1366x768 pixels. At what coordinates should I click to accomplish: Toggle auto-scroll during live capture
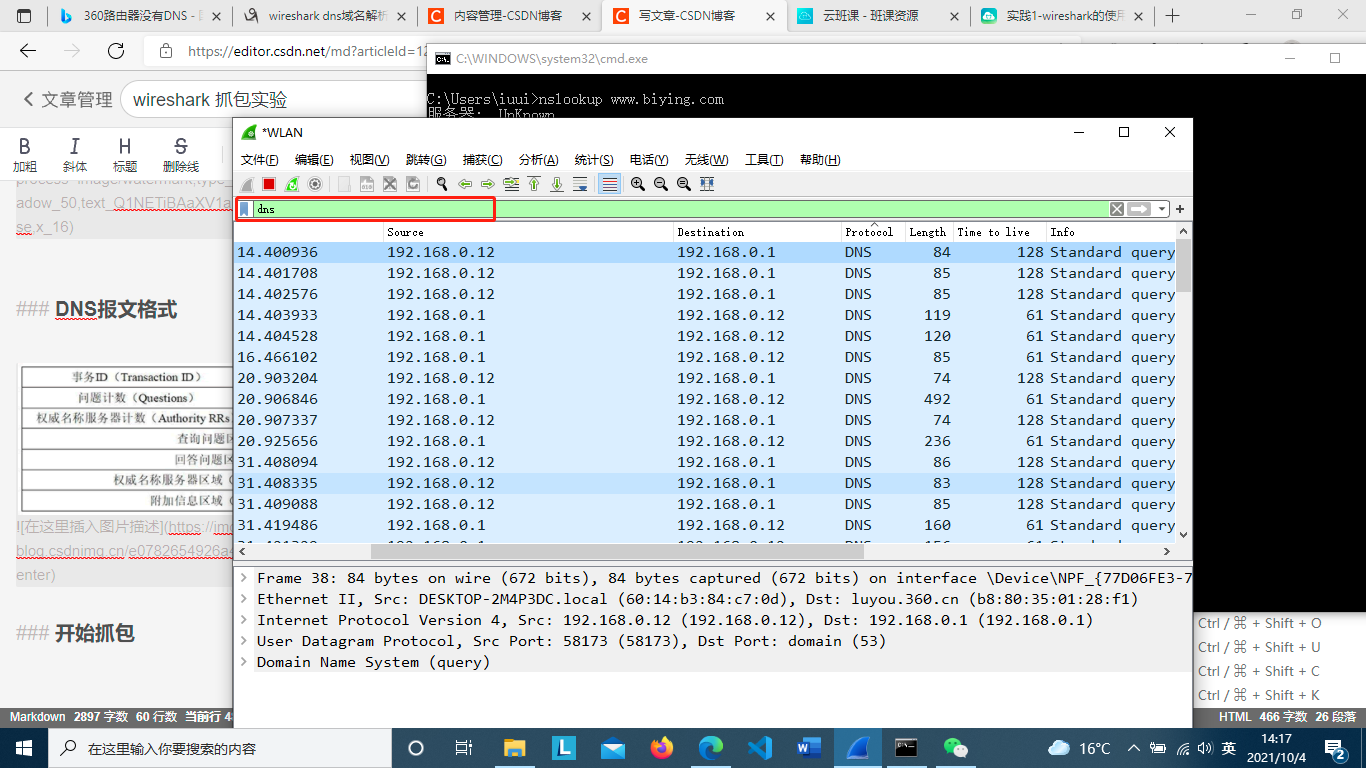pyautogui.click(x=580, y=184)
